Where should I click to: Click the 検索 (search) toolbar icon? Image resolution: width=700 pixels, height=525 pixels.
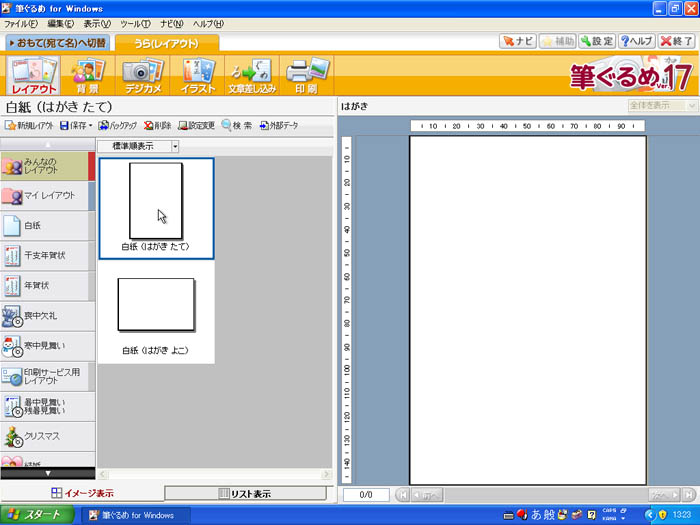[238, 126]
